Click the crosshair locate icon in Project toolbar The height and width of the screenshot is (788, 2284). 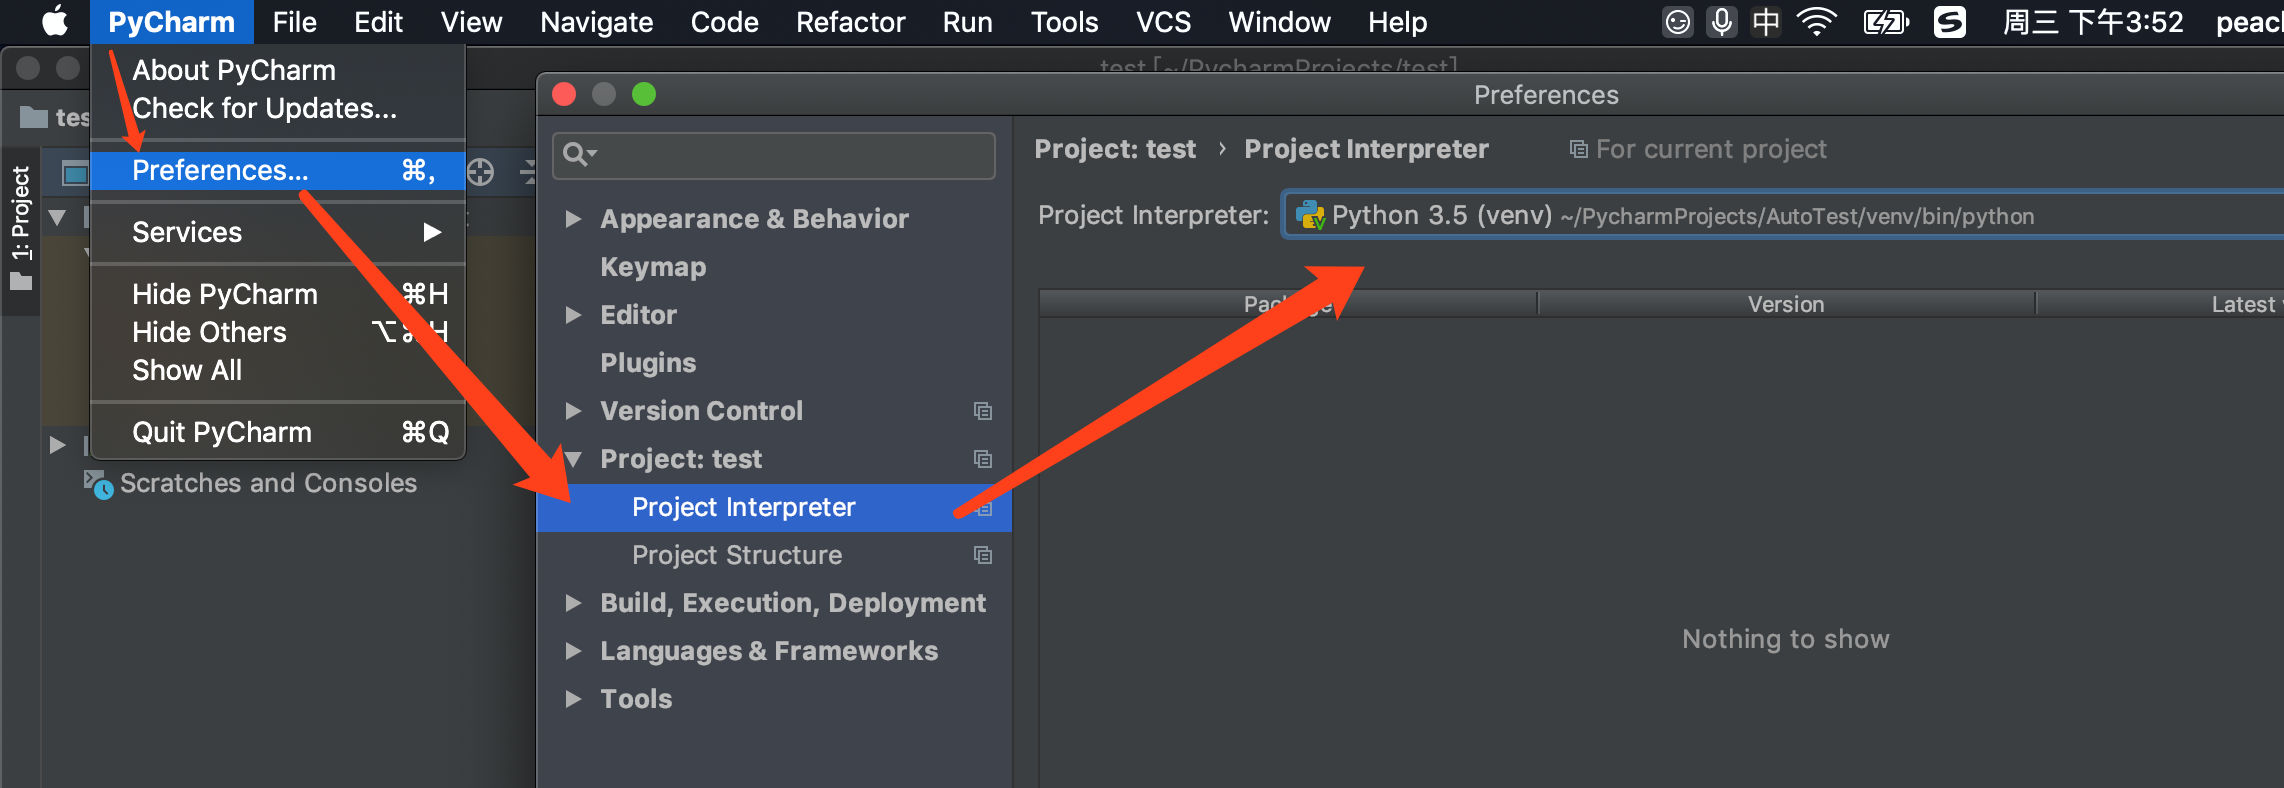[x=481, y=172]
